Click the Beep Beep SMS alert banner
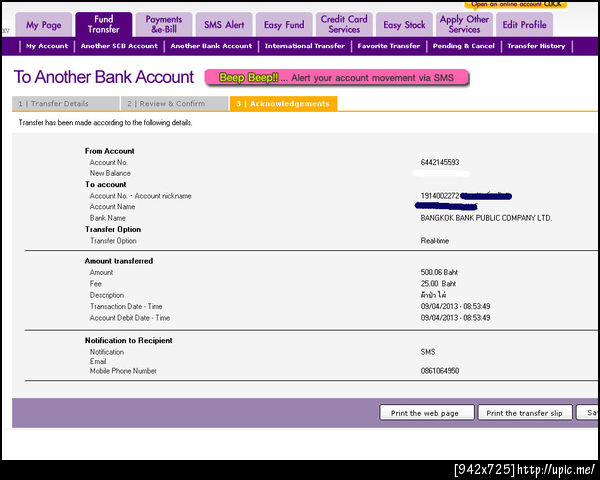 pos(337,78)
